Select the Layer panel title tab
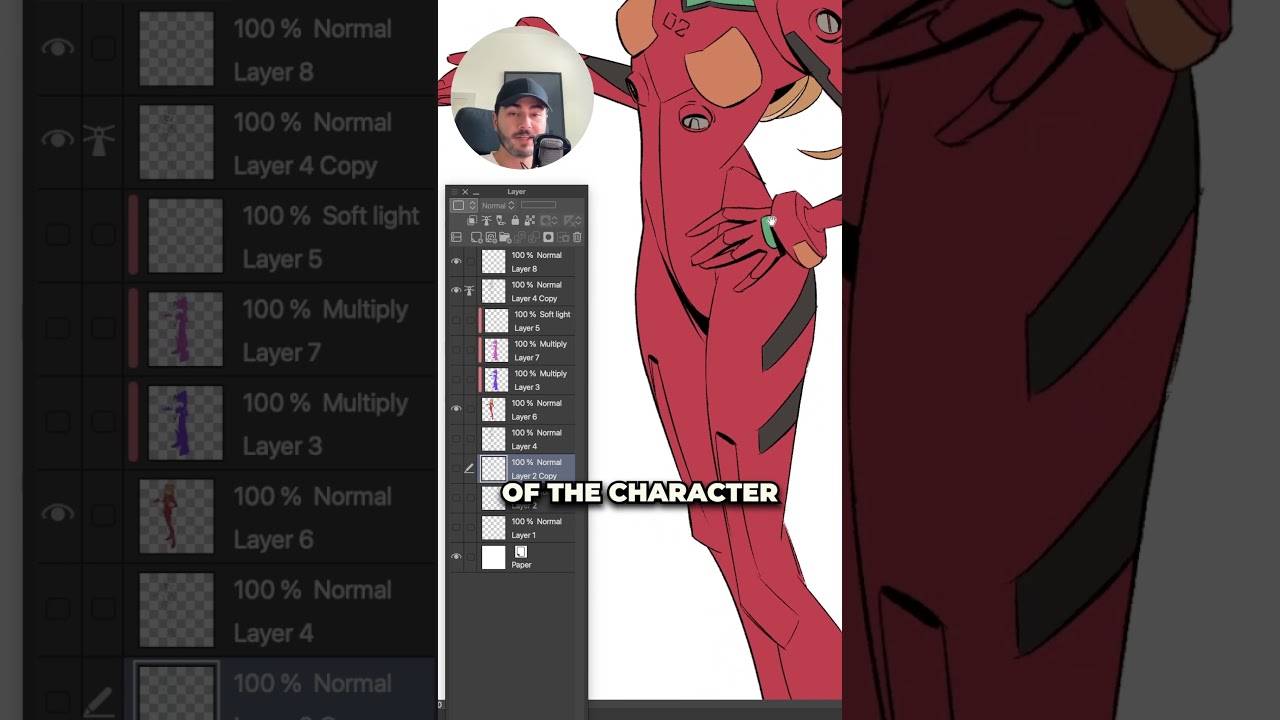The image size is (1280, 720). [516, 192]
